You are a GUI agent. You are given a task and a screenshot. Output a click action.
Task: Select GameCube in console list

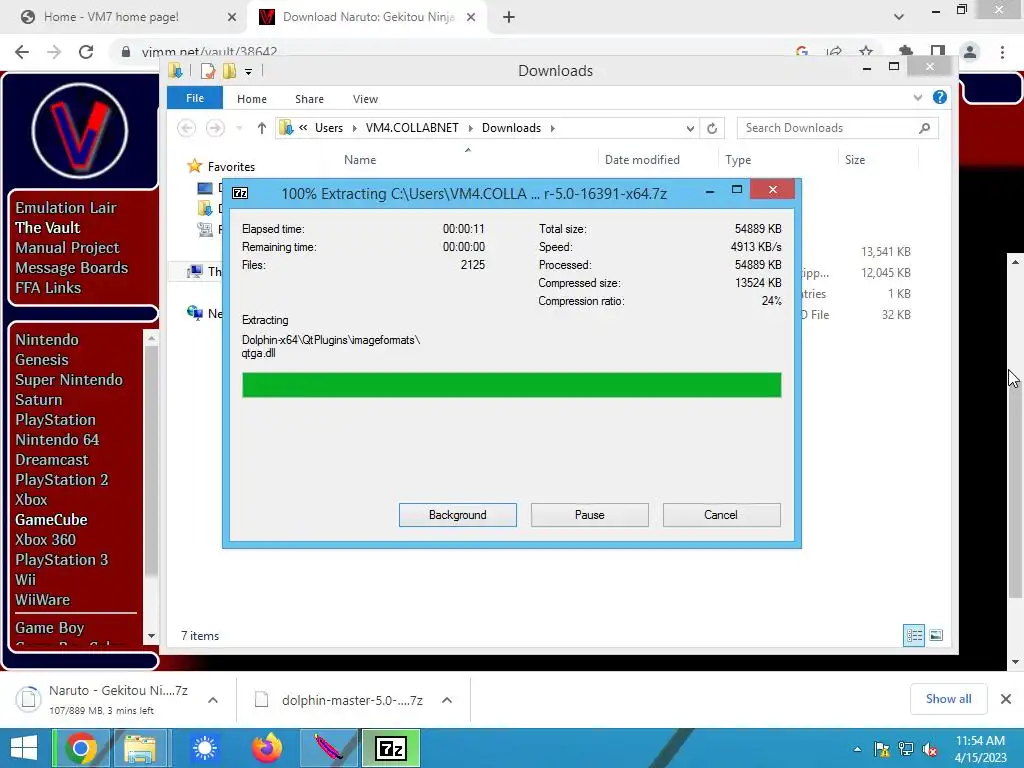click(x=51, y=520)
